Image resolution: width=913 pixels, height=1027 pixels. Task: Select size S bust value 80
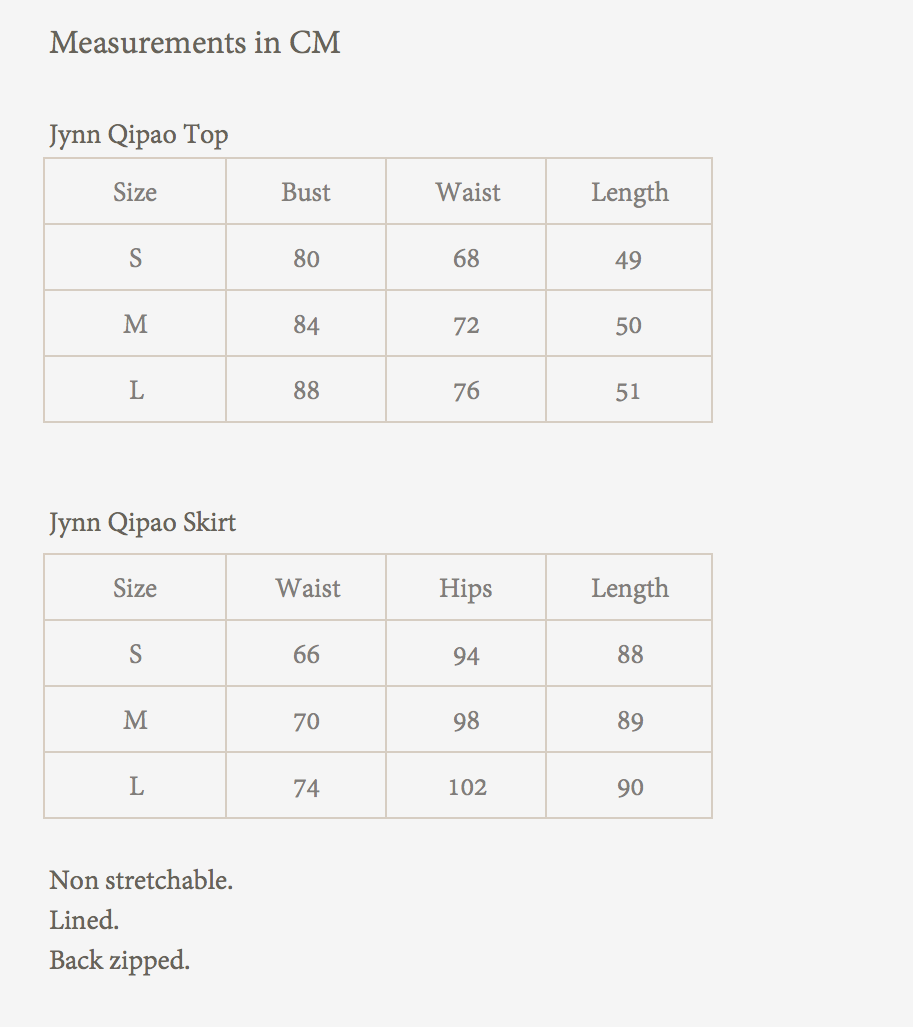306,259
